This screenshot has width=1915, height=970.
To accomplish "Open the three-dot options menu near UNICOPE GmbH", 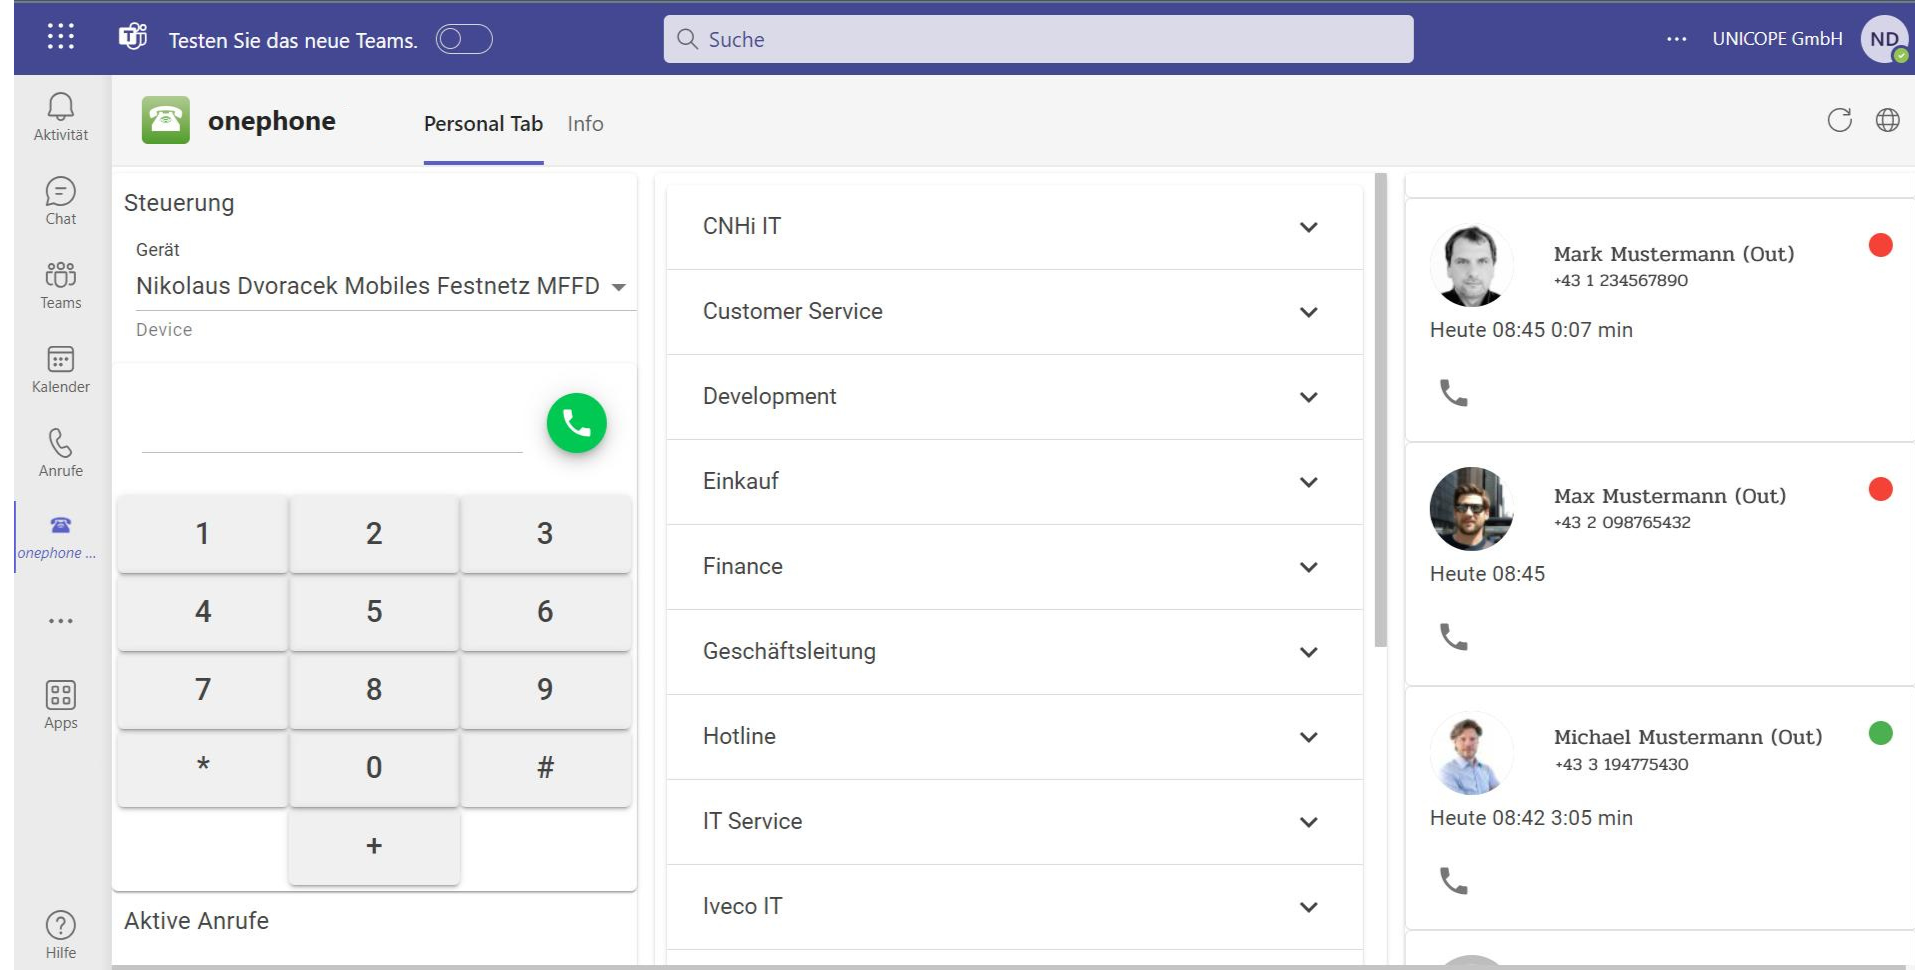I will tap(1675, 38).
